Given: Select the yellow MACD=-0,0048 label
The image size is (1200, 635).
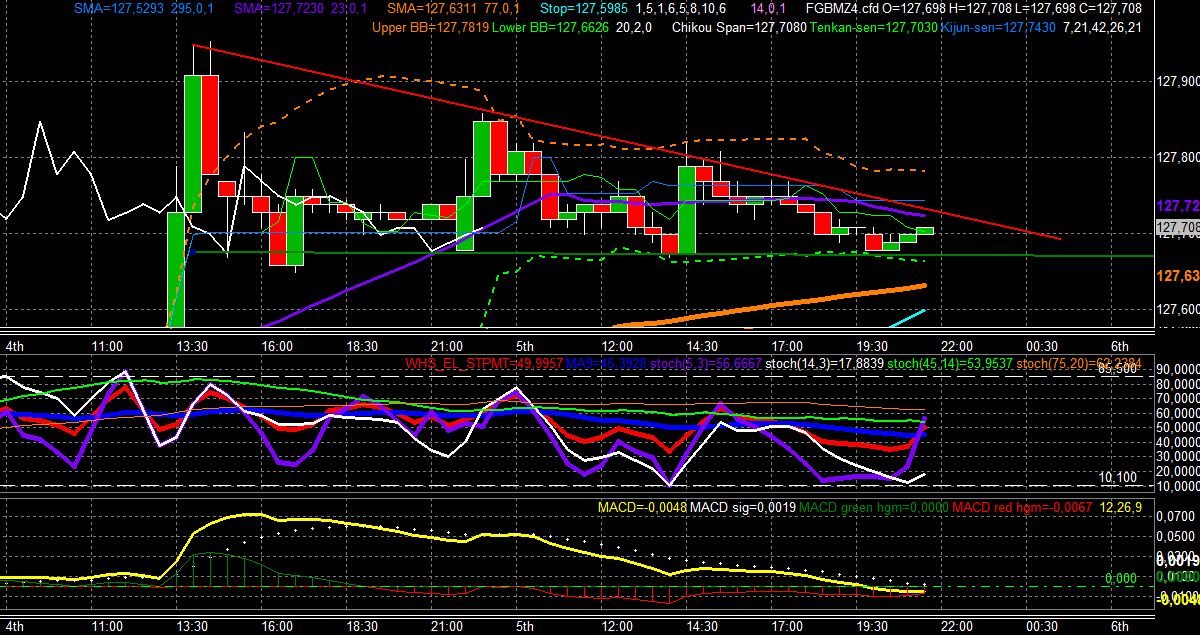Looking at the screenshot, I should [x=642, y=508].
